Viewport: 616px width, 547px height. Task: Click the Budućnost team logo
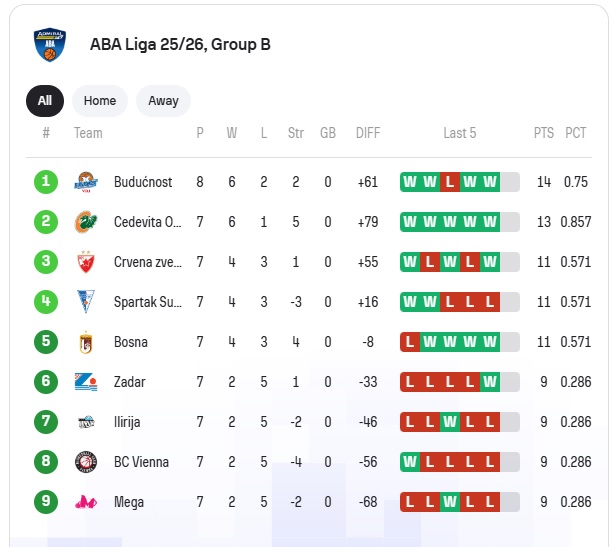(x=86, y=182)
